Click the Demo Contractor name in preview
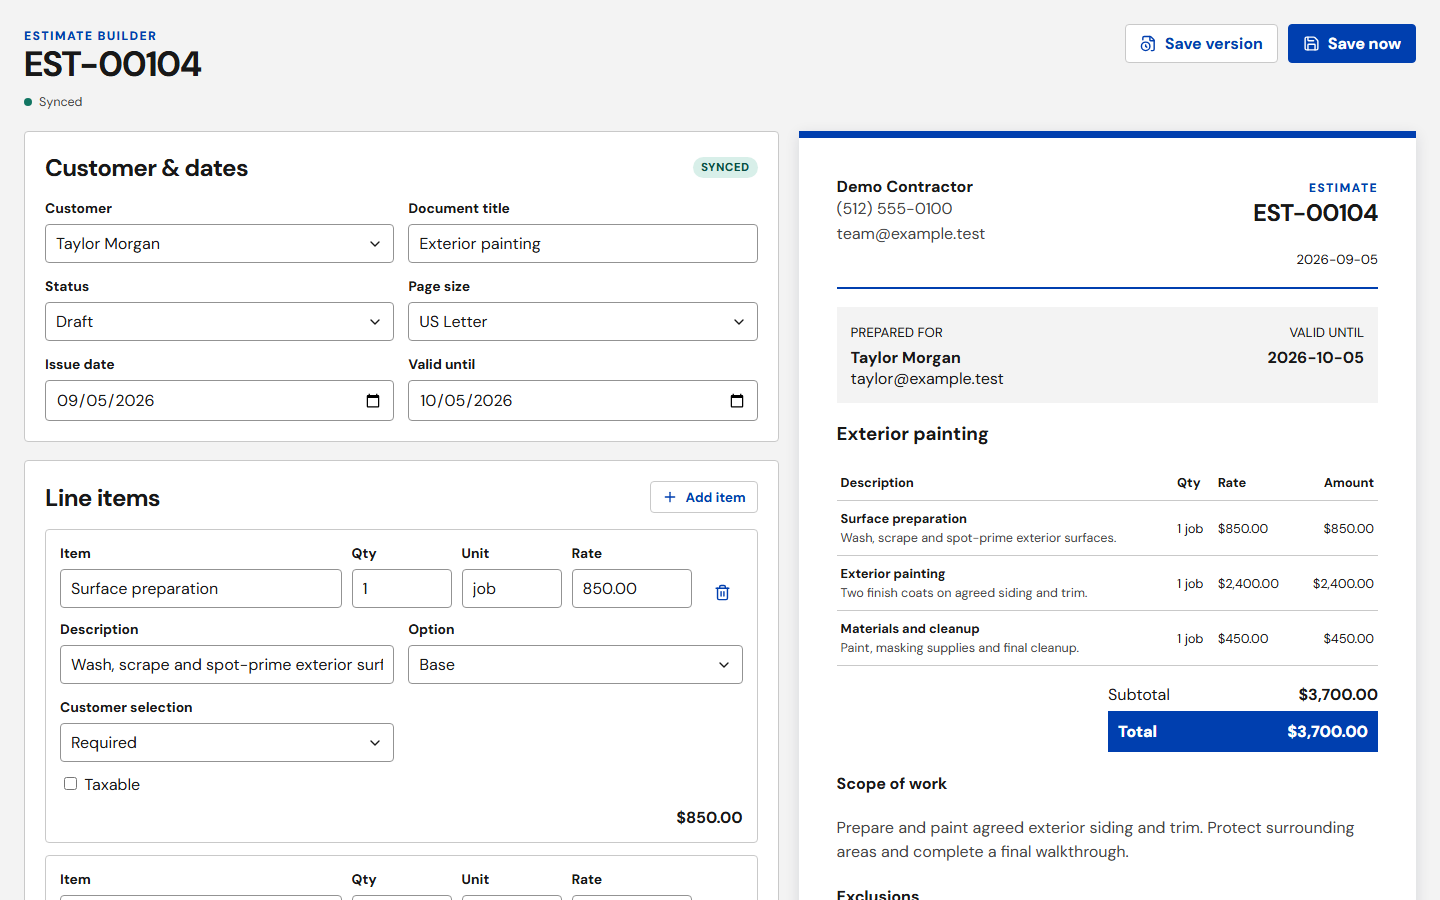 905,187
